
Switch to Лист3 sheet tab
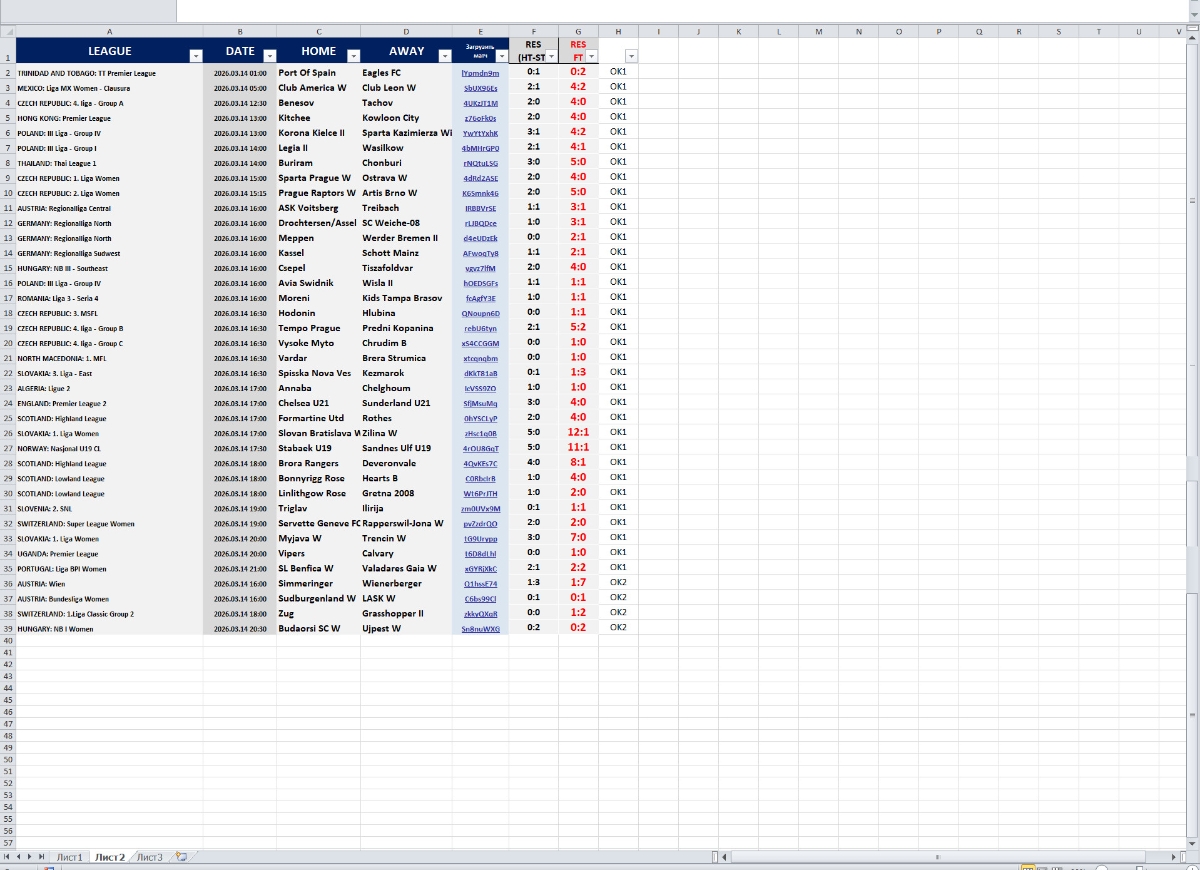coord(149,857)
